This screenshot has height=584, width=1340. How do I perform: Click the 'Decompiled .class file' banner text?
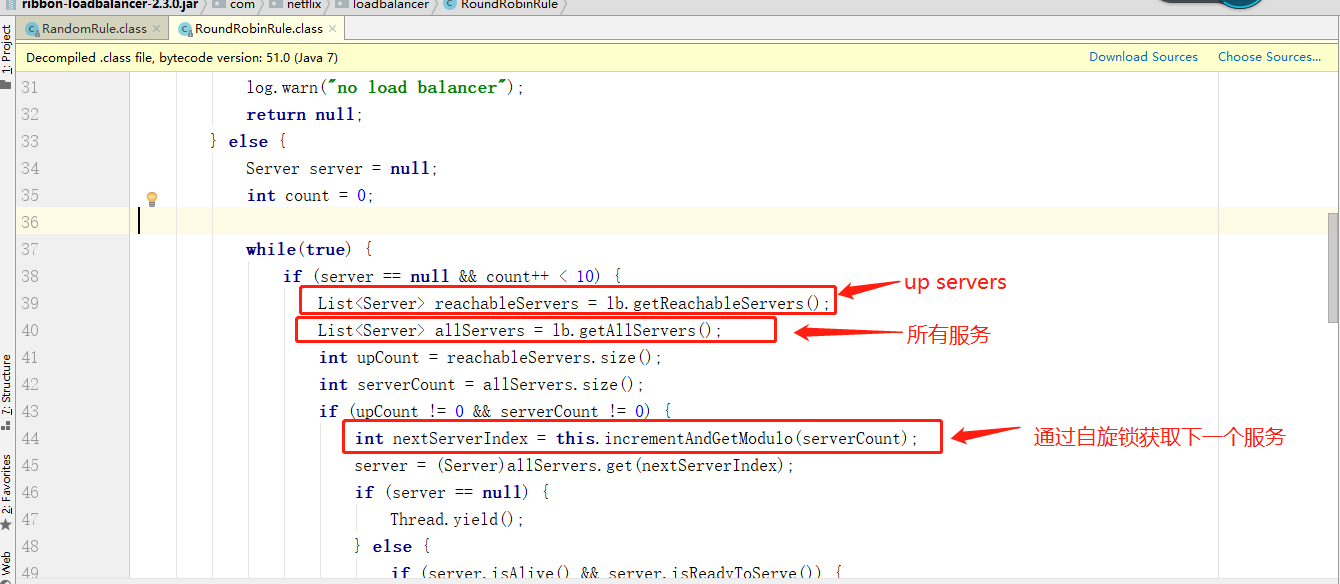click(182, 58)
